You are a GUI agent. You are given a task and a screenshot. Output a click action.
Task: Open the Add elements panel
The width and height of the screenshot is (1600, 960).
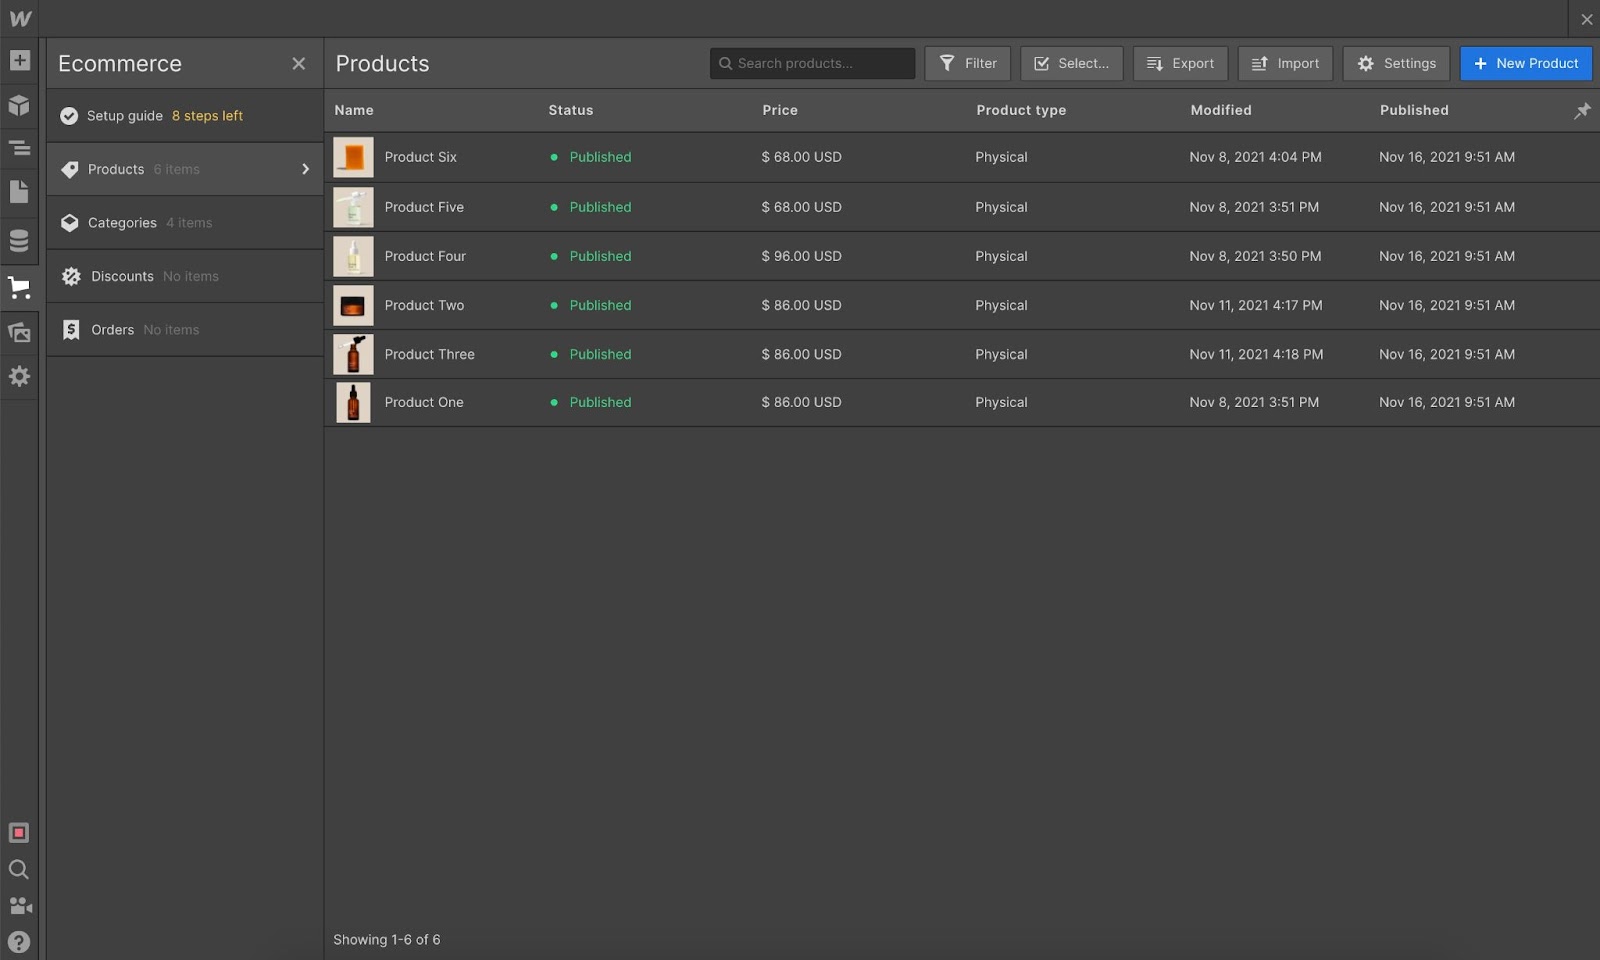pos(19,61)
